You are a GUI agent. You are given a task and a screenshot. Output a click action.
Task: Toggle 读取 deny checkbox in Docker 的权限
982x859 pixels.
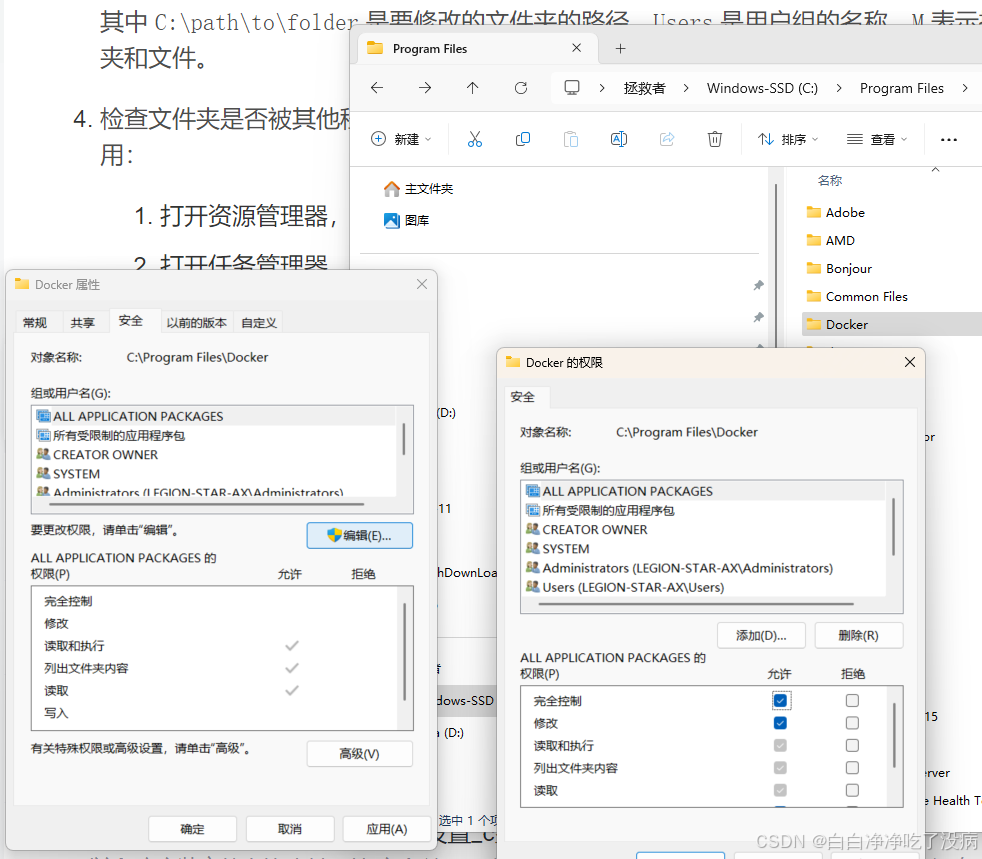(852, 790)
